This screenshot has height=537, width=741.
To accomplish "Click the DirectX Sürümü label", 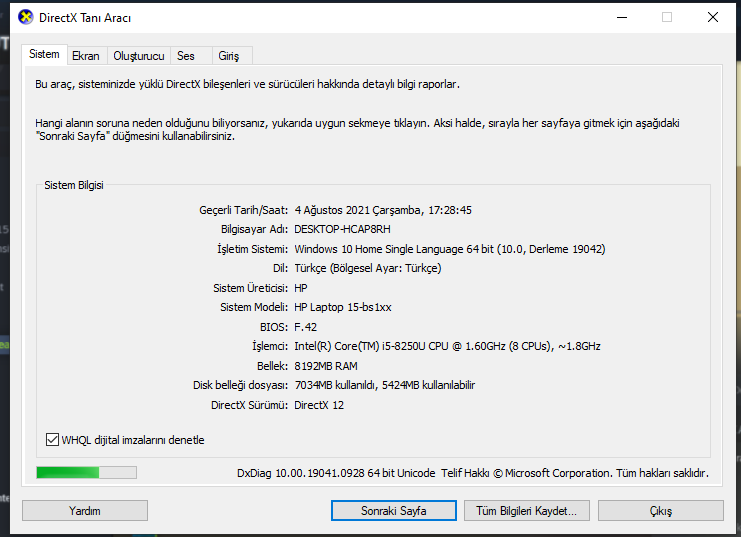I will (249, 405).
